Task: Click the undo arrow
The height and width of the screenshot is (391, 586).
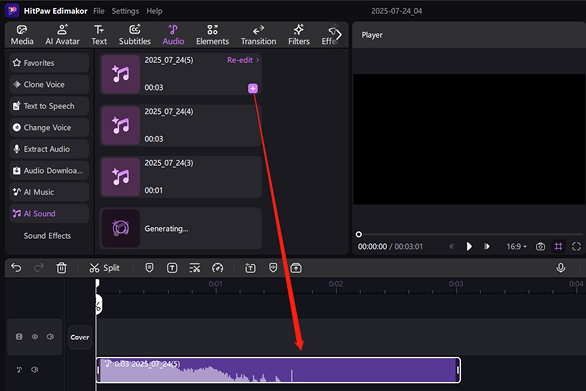Action: [x=16, y=268]
